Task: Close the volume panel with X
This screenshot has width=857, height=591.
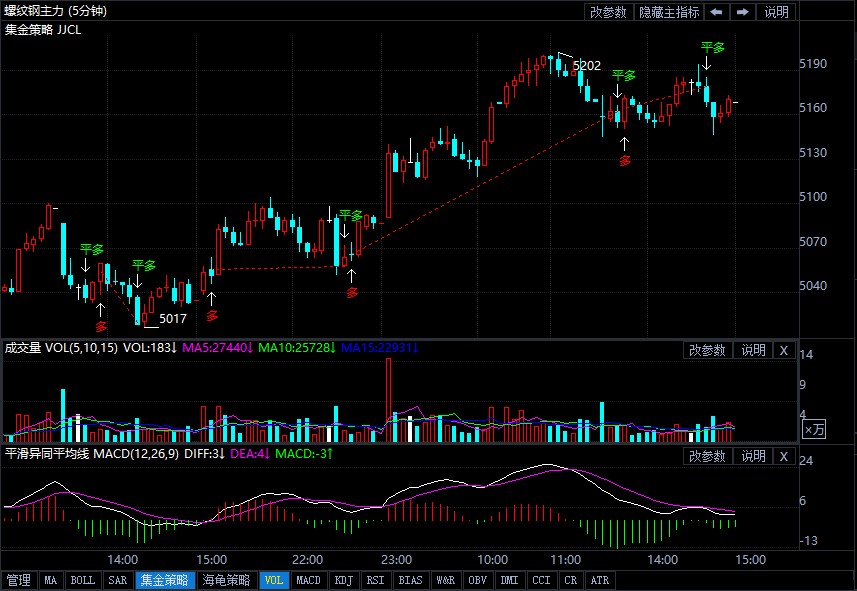Action: tap(784, 350)
